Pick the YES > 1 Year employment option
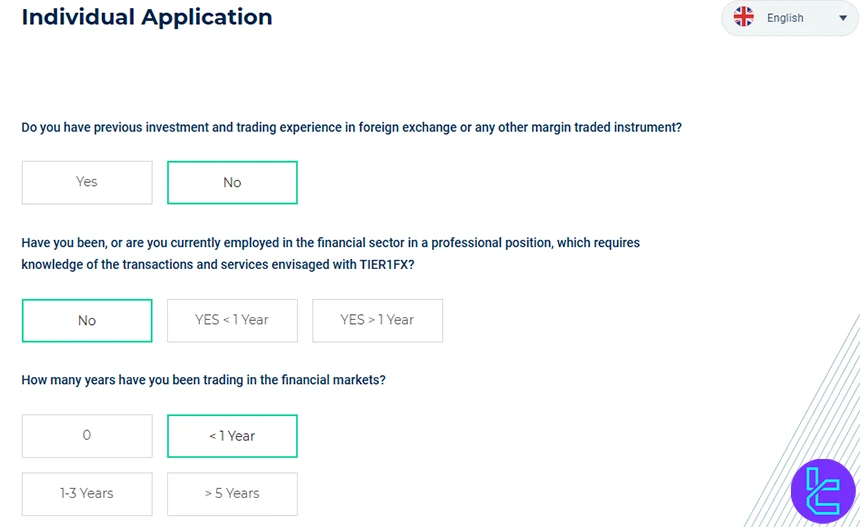Viewport: 860px width, 527px height. click(377, 320)
